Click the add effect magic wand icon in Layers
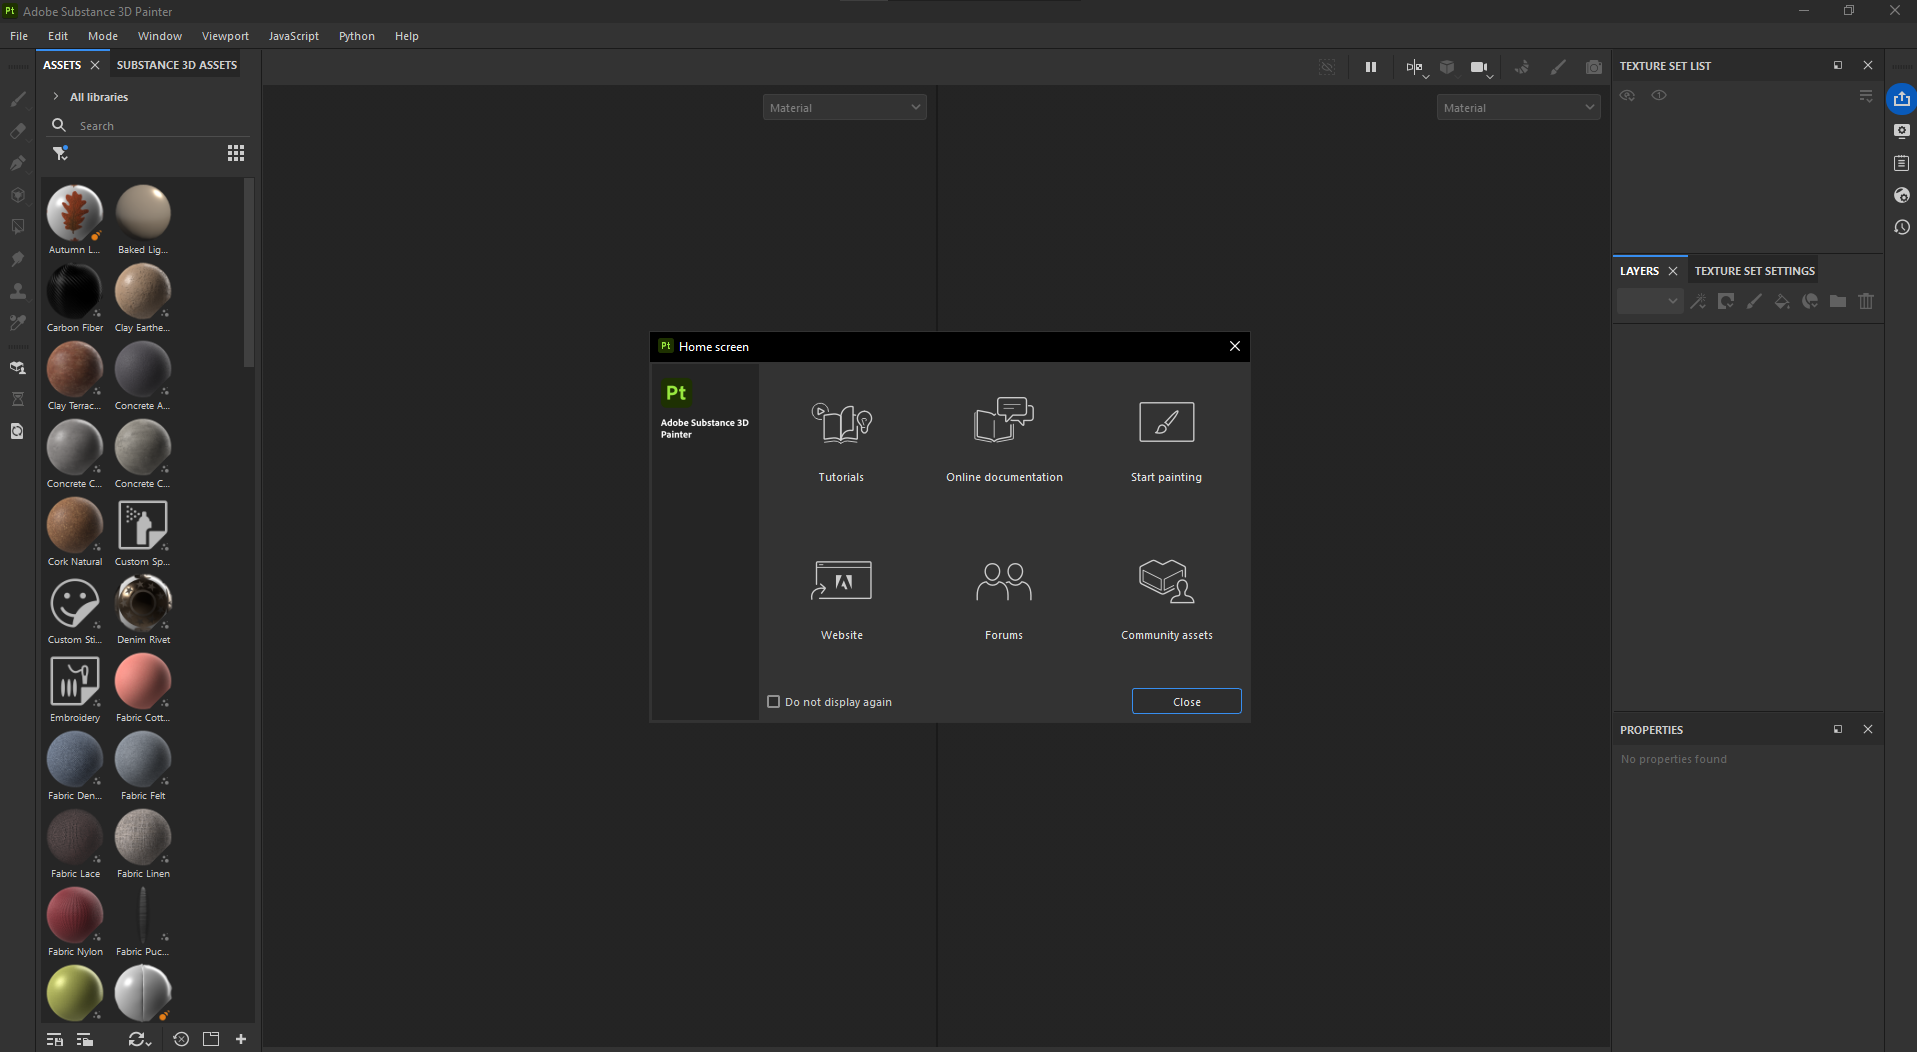1917x1052 pixels. point(1697,301)
